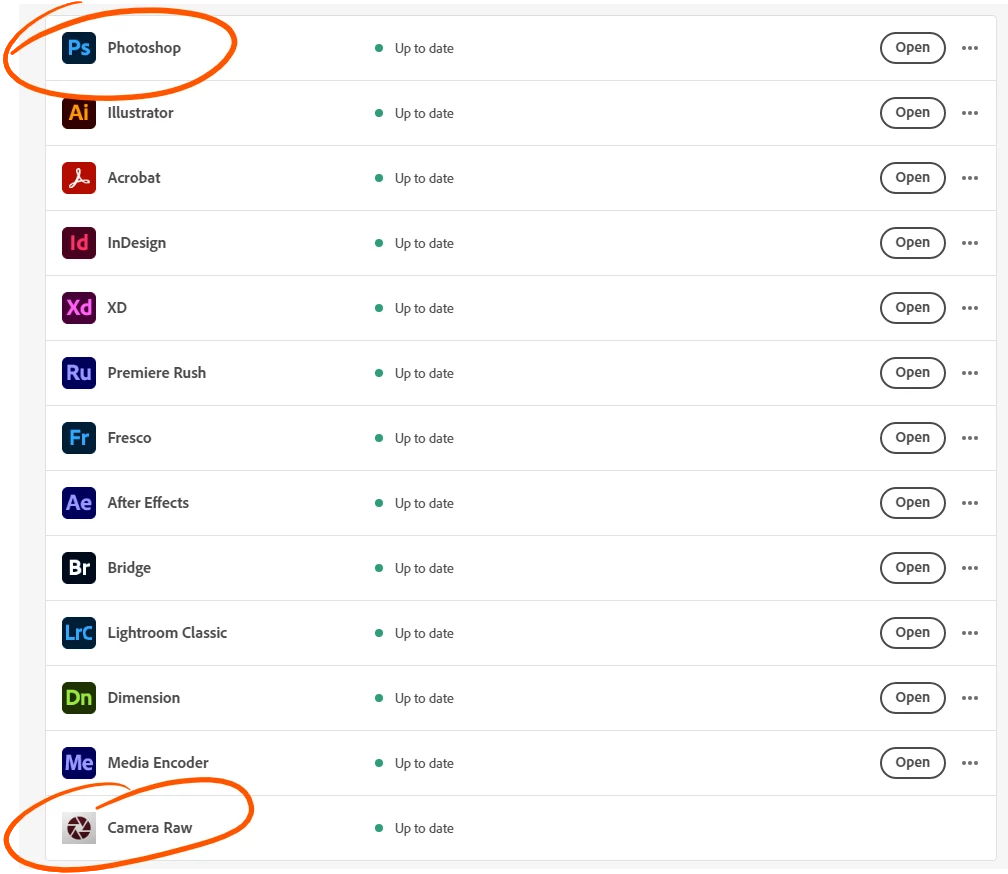The width and height of the screenshot is (1008, 874).
Task: Click the After Effects app icon
Action: pyautogui.click(x=79, y=503)
